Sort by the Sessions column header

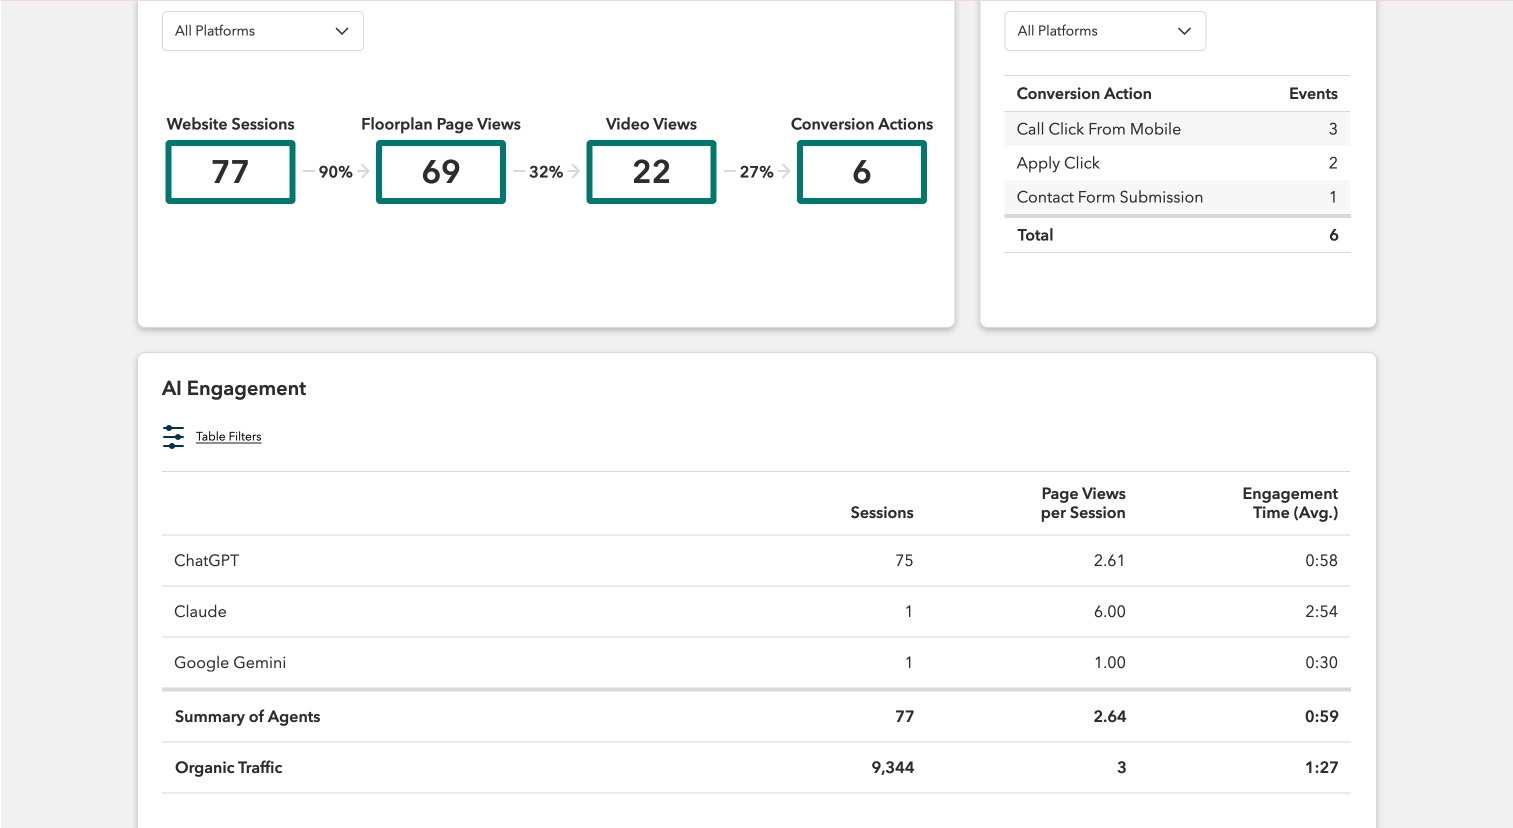(x=882, y=513)
